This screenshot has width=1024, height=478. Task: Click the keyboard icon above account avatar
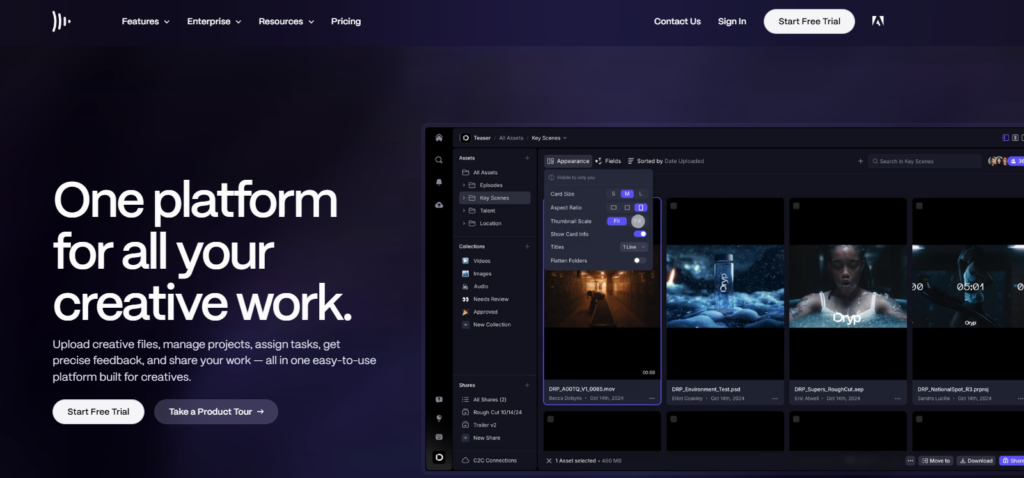pyautogui.click(x=439, y=437)
